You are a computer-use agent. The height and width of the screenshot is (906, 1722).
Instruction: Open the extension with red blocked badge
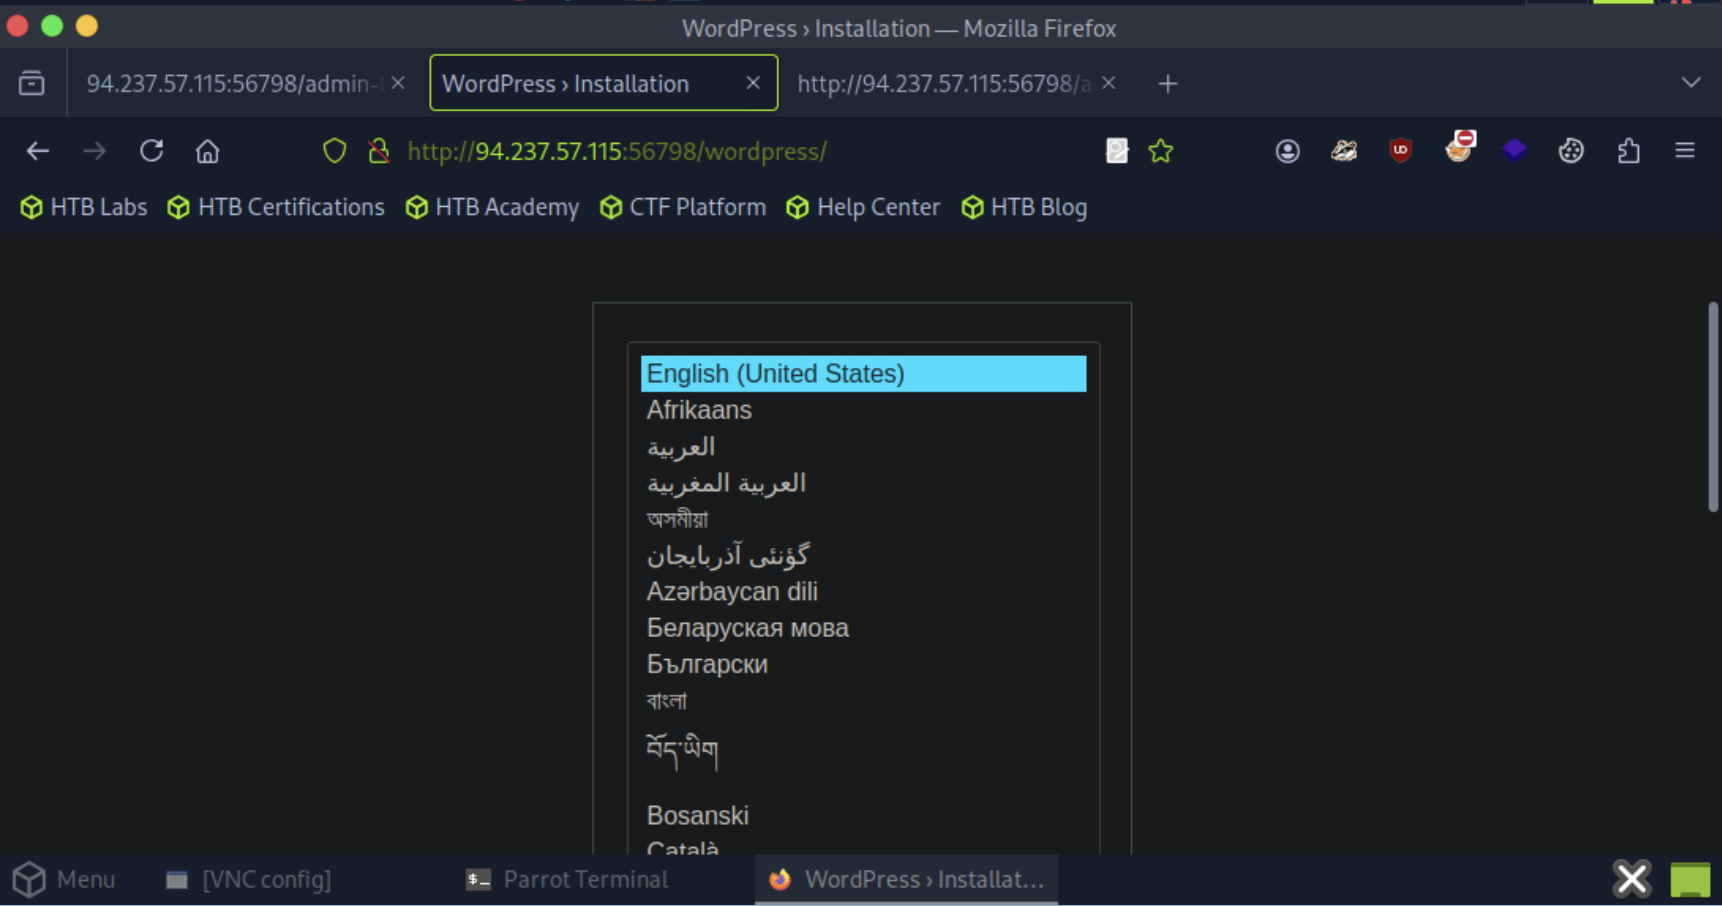[1459, 147]
